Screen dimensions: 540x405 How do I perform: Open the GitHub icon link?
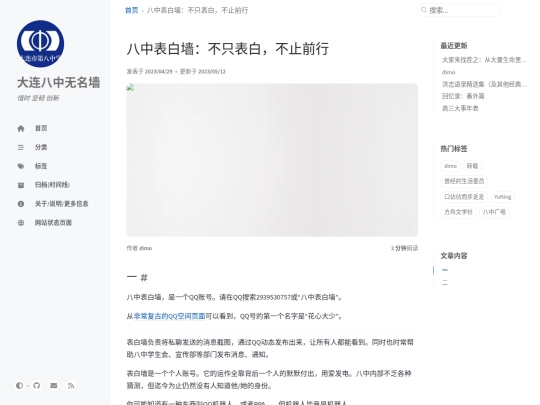[37, 385]
